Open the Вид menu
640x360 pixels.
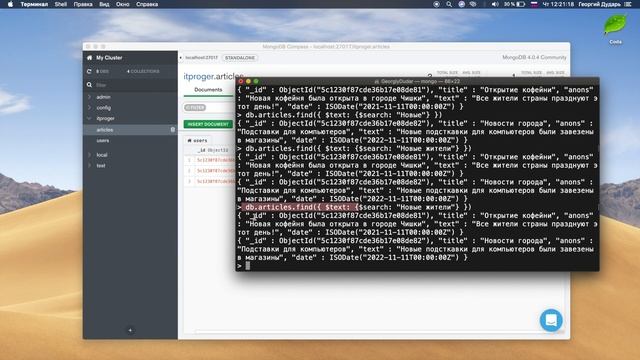104,4
